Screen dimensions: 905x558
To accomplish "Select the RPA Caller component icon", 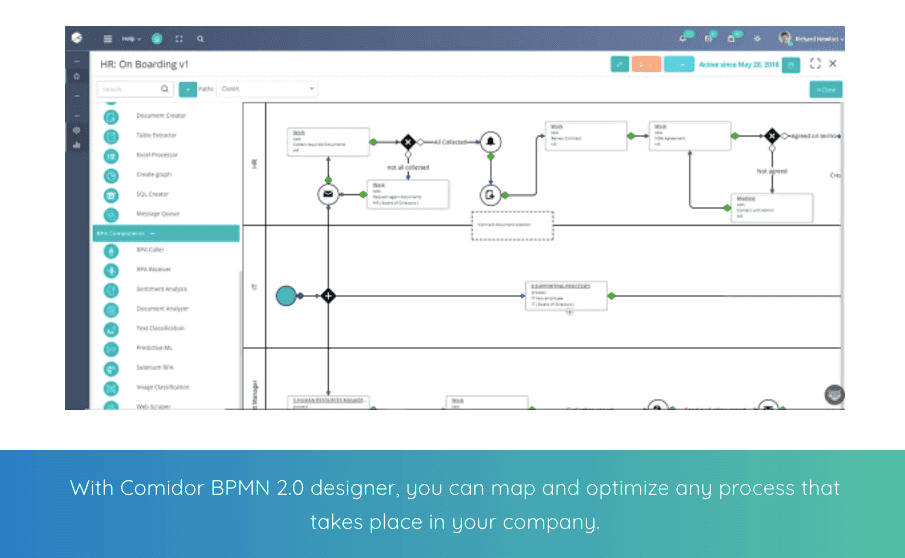I will 111,250.
